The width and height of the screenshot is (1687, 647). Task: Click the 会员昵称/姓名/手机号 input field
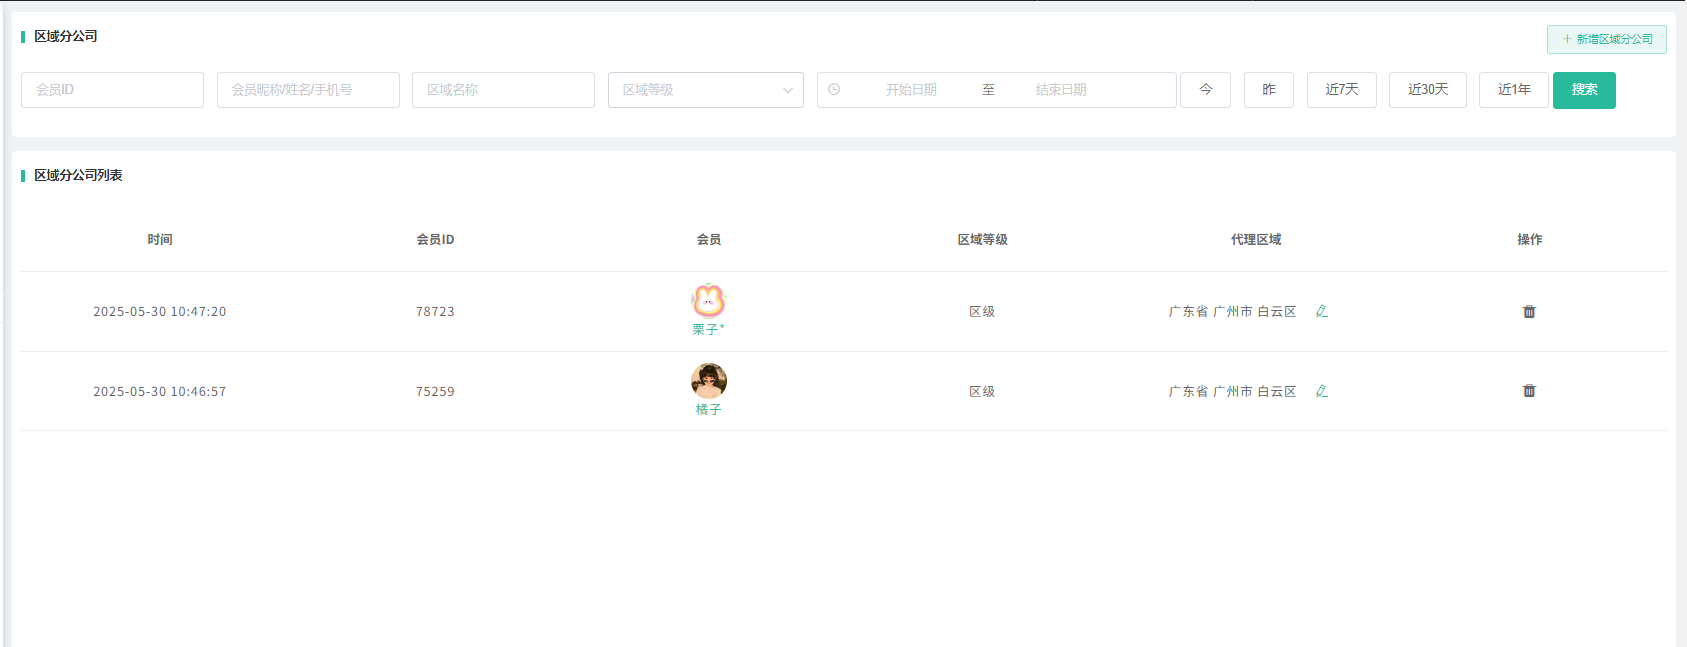[308, 90]
